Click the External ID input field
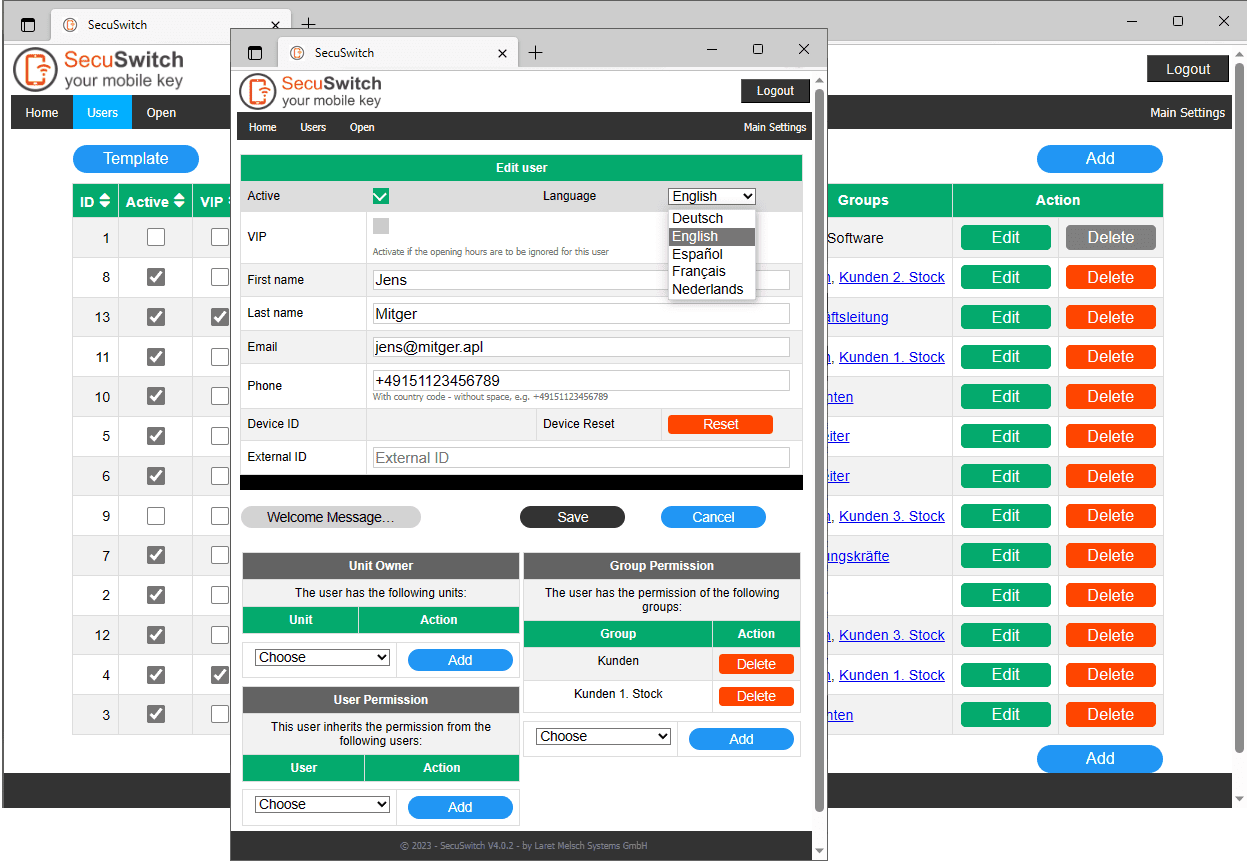The height and width of the screenshot is (863, 1250). point(581,457)
